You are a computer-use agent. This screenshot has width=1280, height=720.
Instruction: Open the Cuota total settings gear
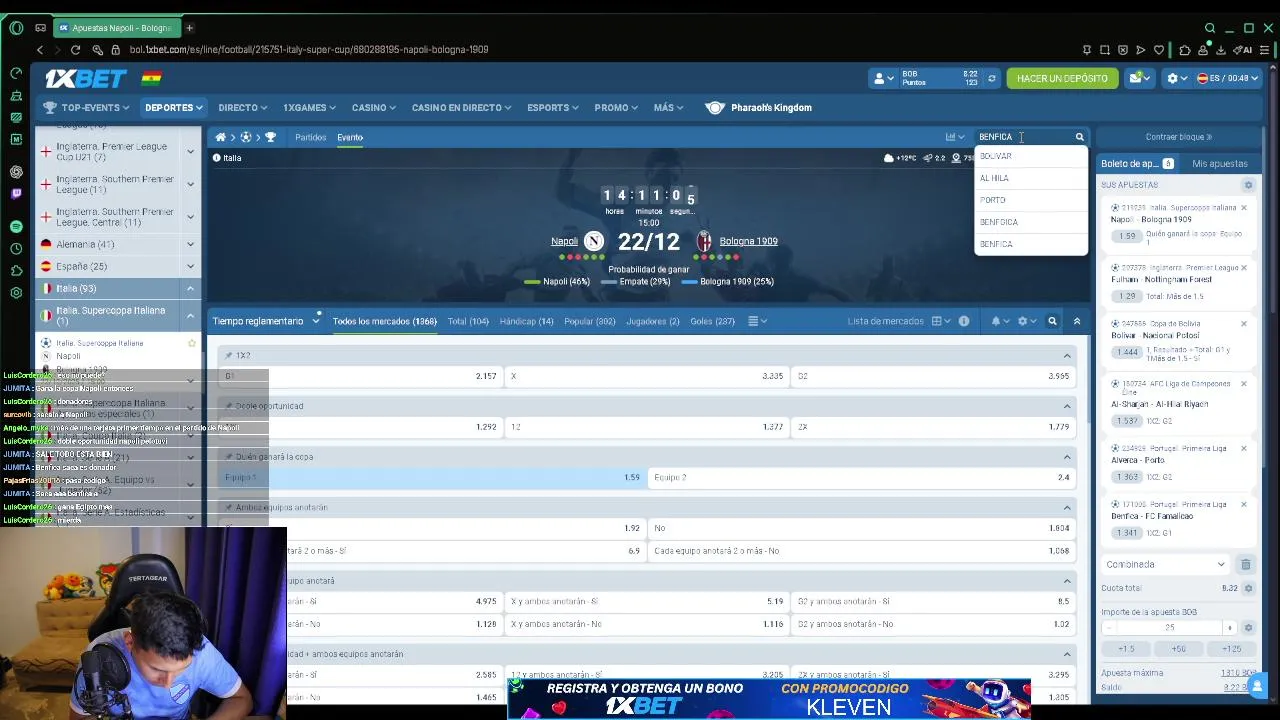click(x=1248, y=588)
